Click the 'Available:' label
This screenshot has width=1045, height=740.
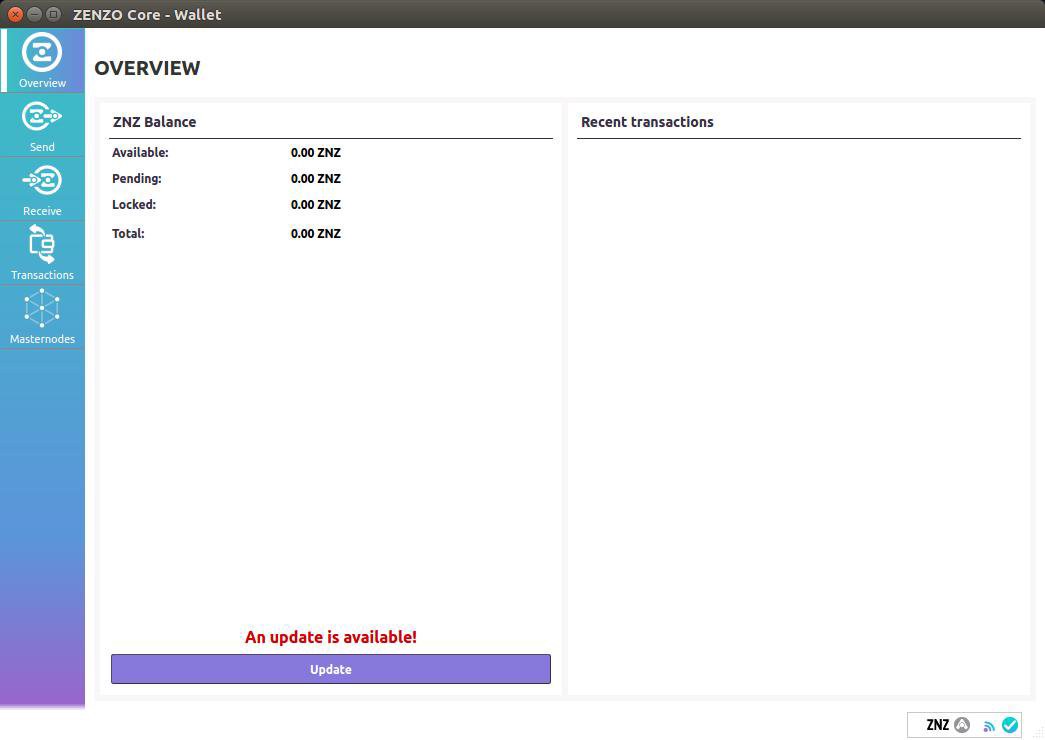pyautogui.click(x=140, y=153)
